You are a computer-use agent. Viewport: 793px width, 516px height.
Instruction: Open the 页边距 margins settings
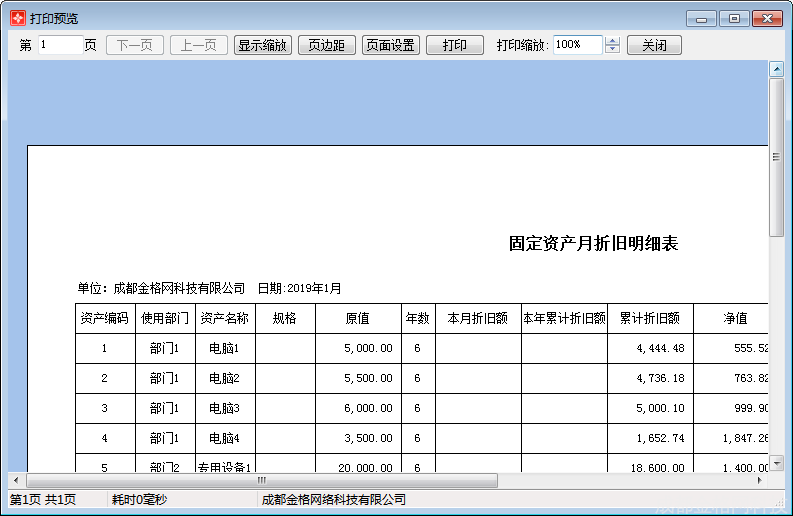326,45
